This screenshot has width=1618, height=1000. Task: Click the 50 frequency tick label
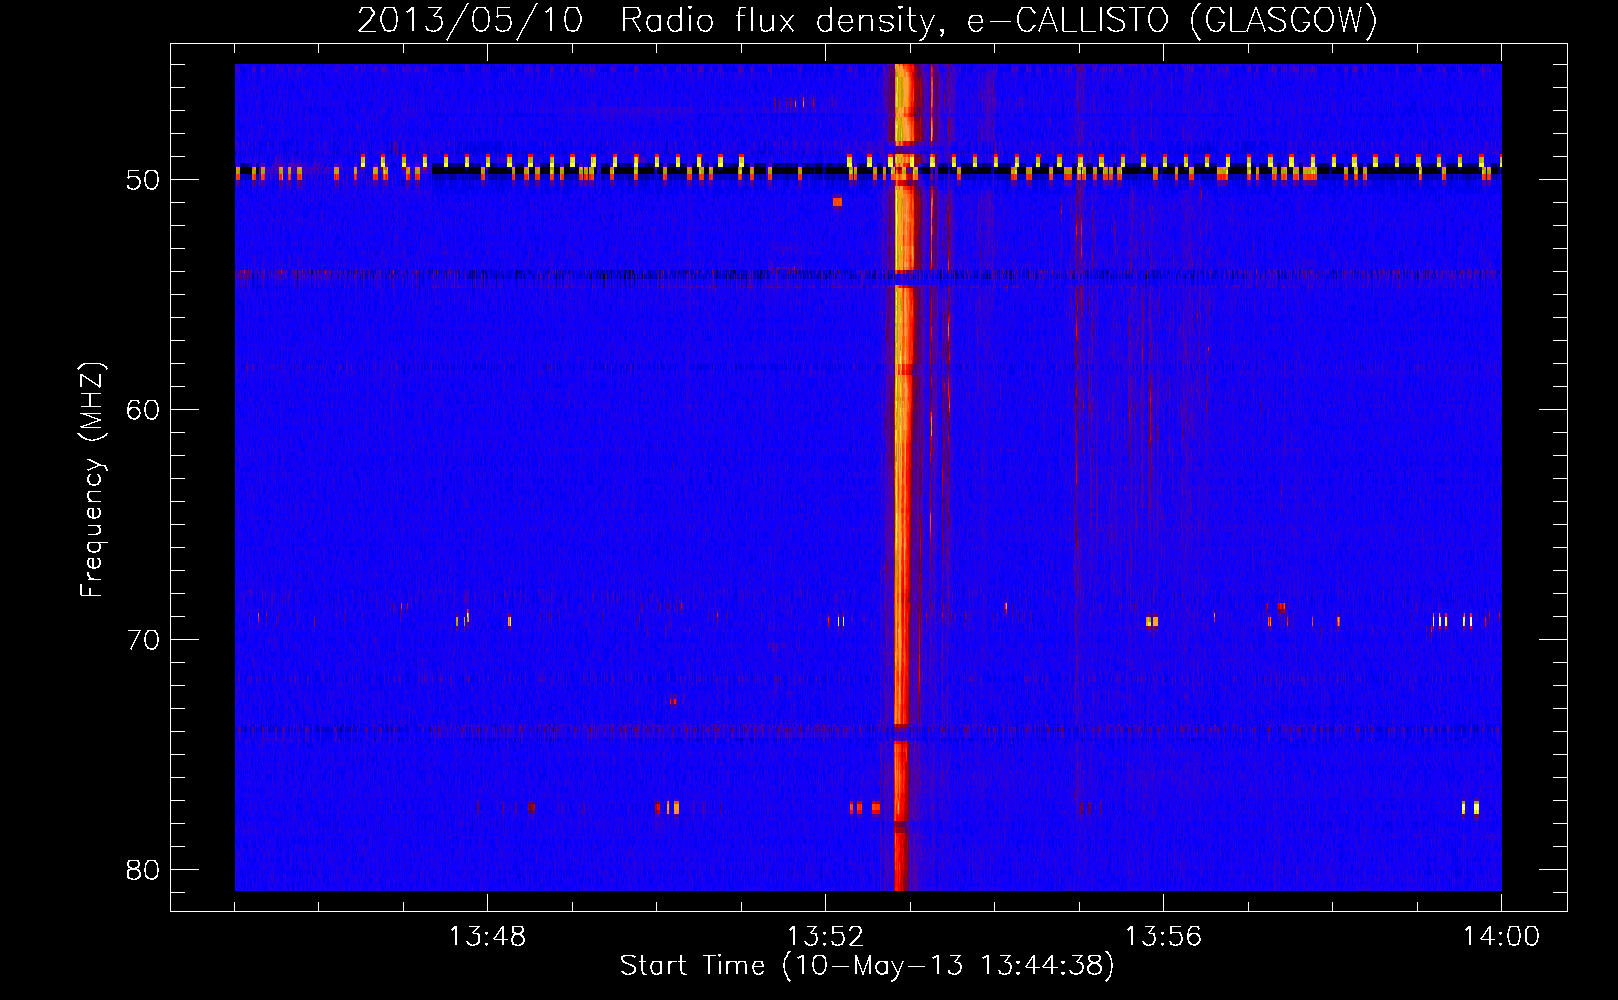click(143, 180)
